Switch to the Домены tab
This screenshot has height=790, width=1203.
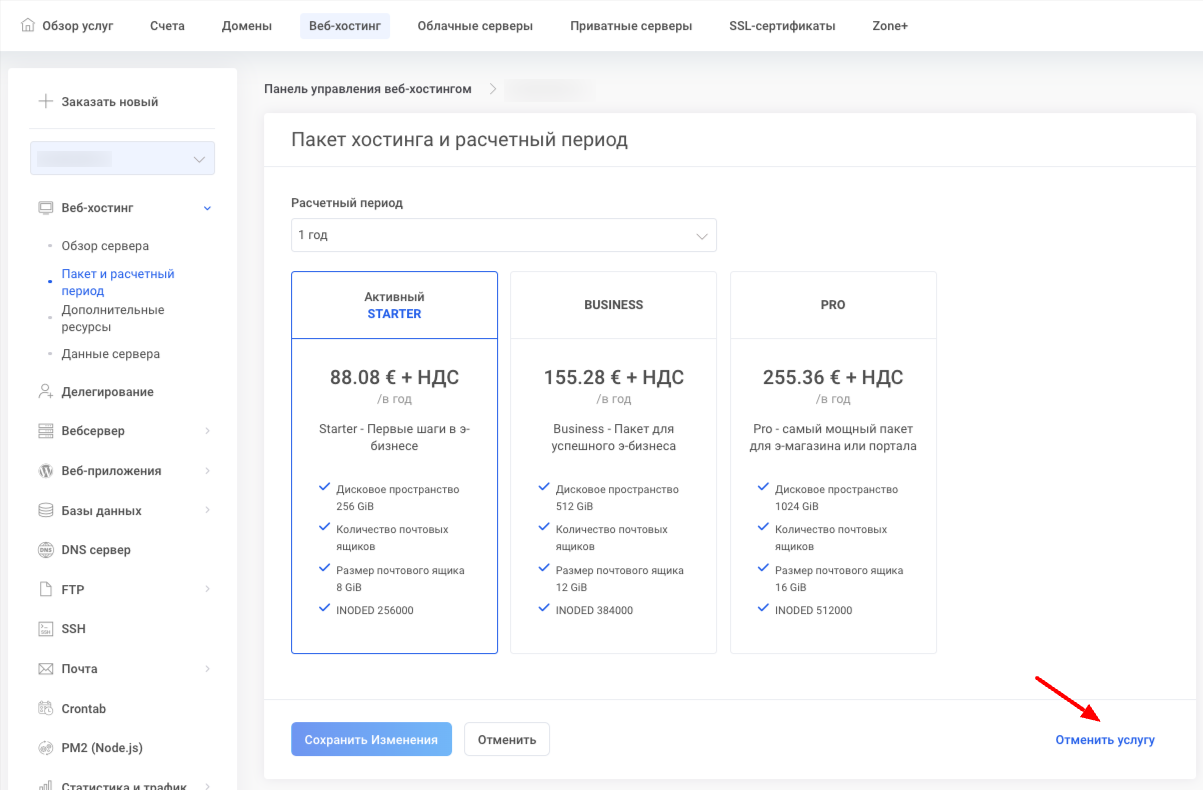[x=246, y=26]
